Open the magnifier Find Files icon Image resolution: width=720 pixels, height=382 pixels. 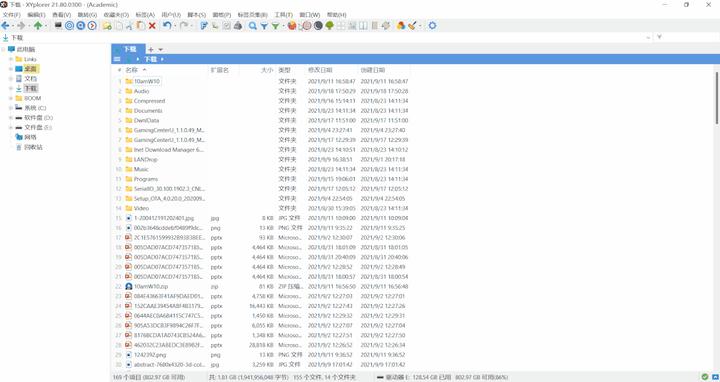click(253, 26)
